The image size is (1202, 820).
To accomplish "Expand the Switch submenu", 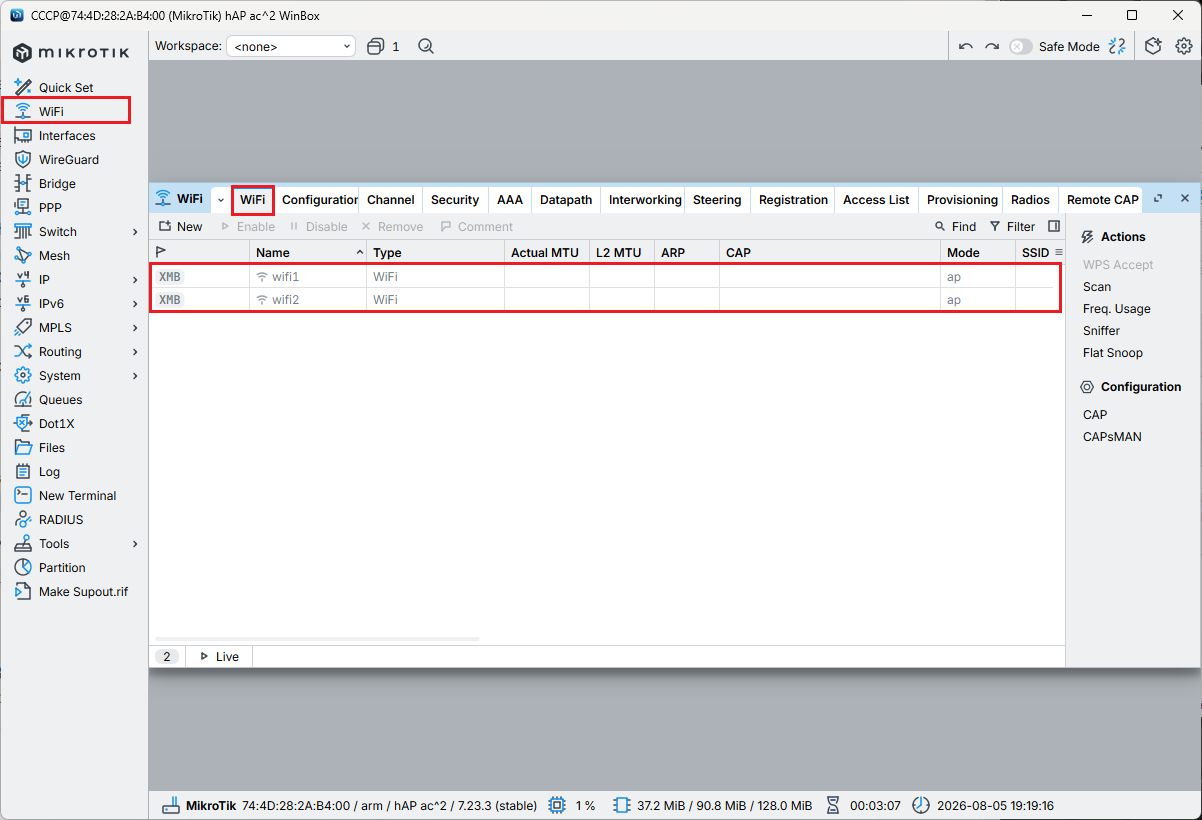I will (x=135, y=232).
